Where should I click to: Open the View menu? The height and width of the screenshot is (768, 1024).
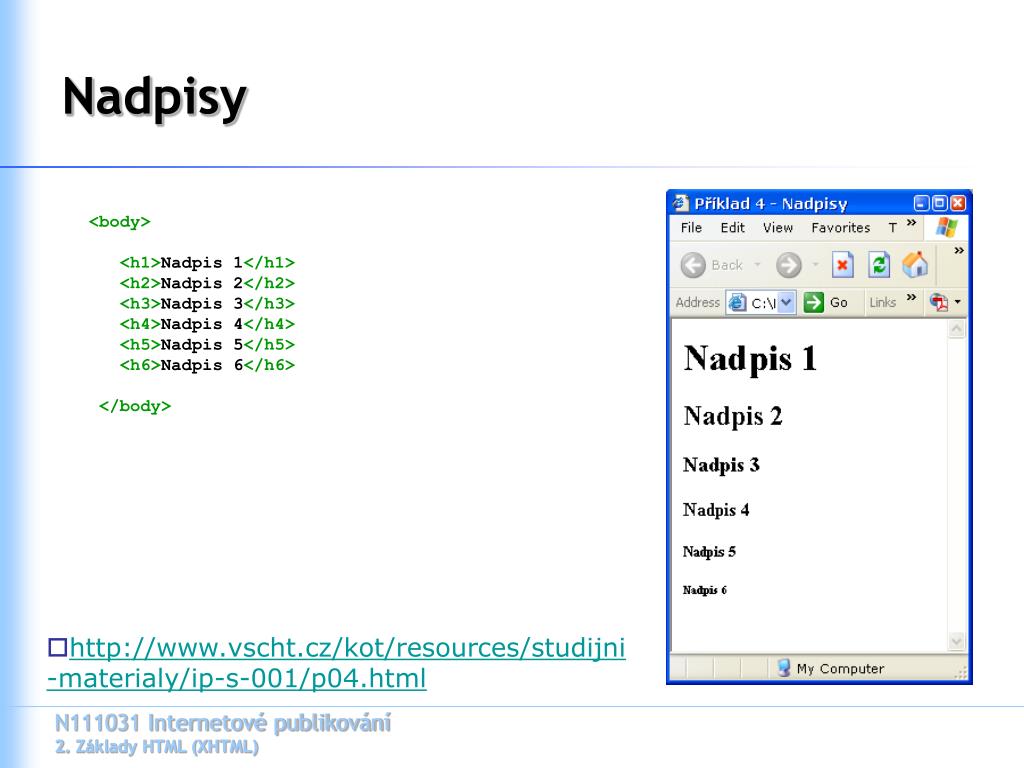pyautogui.click(x=778, y=227)
